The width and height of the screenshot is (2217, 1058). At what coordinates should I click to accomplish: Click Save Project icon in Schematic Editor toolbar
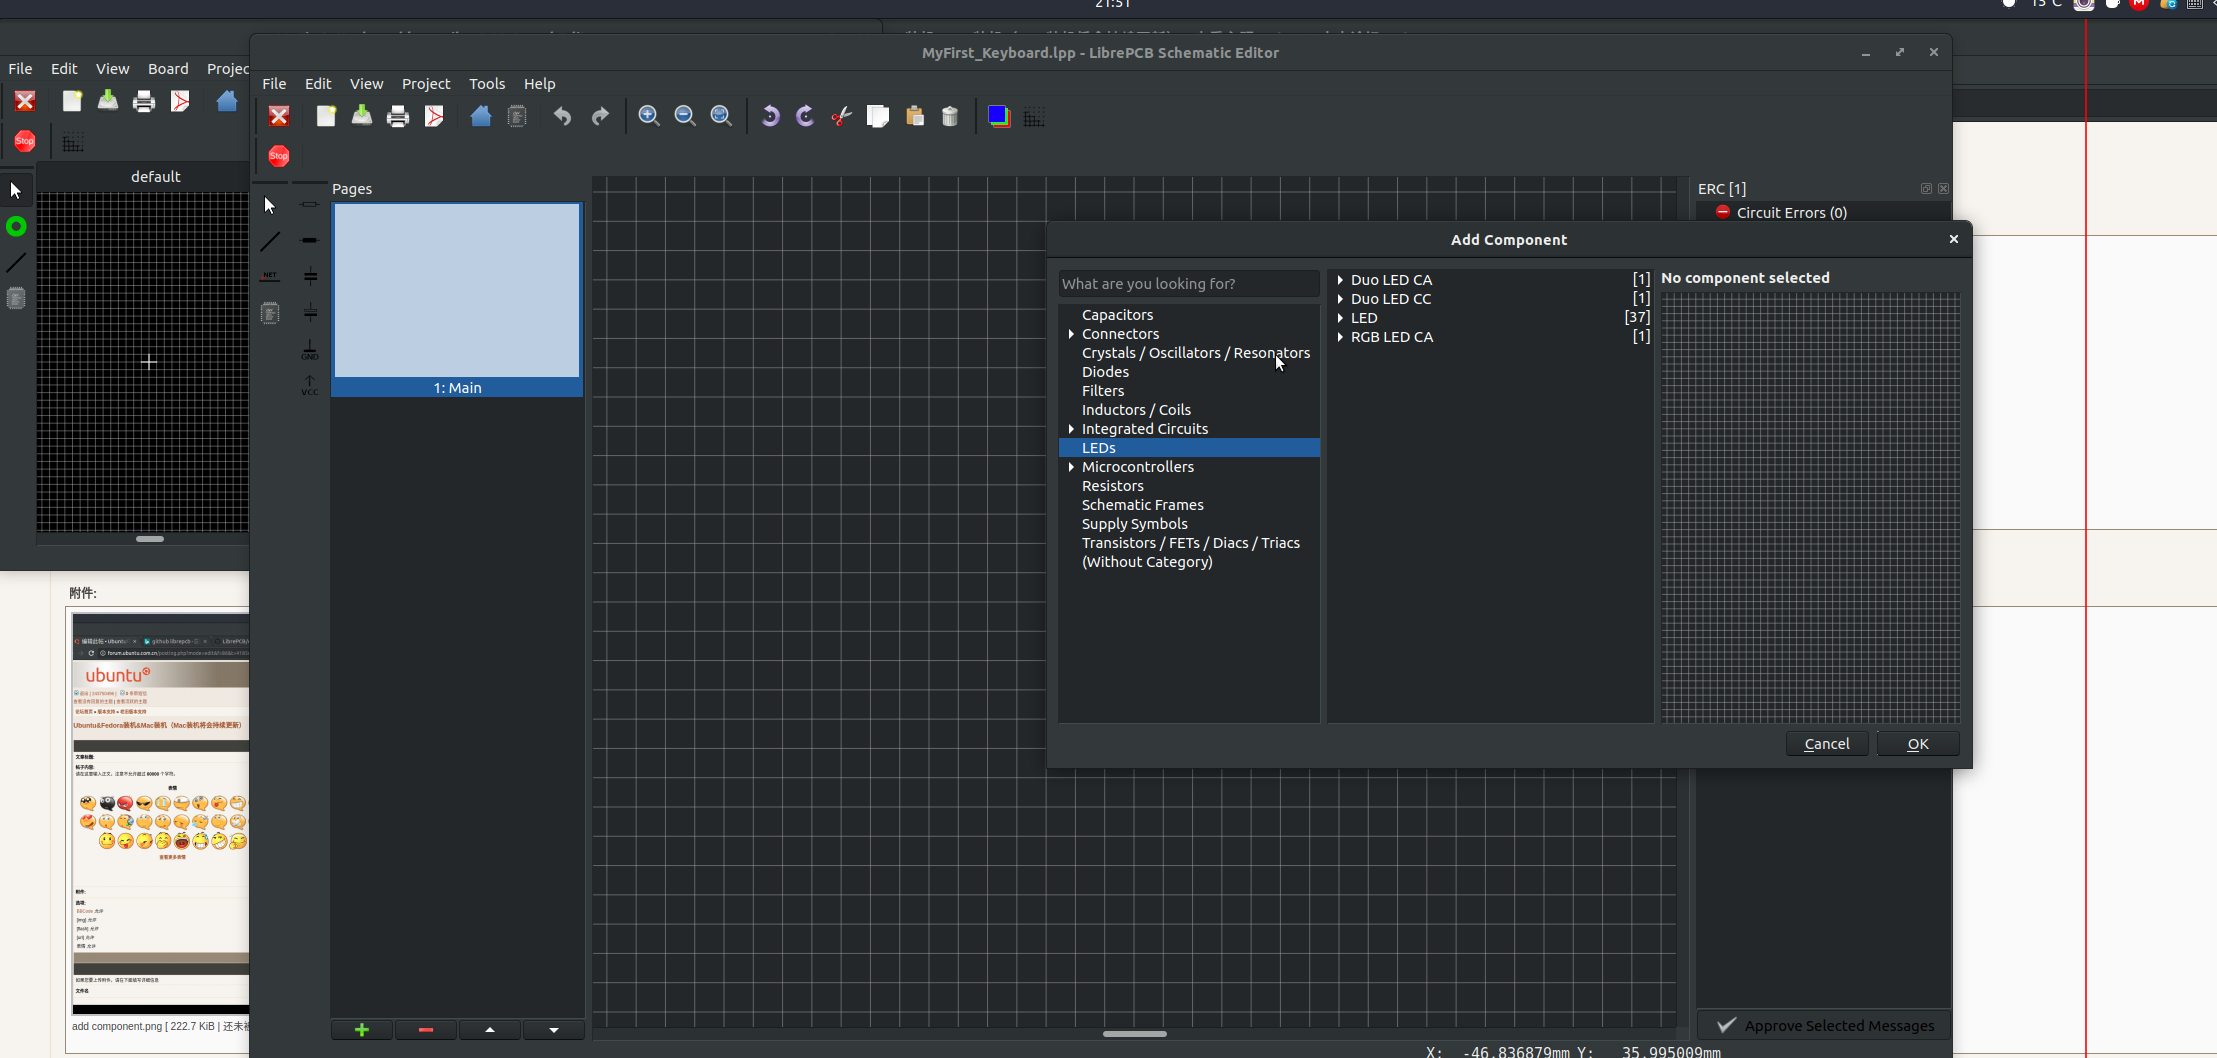[x=362, y=117]
